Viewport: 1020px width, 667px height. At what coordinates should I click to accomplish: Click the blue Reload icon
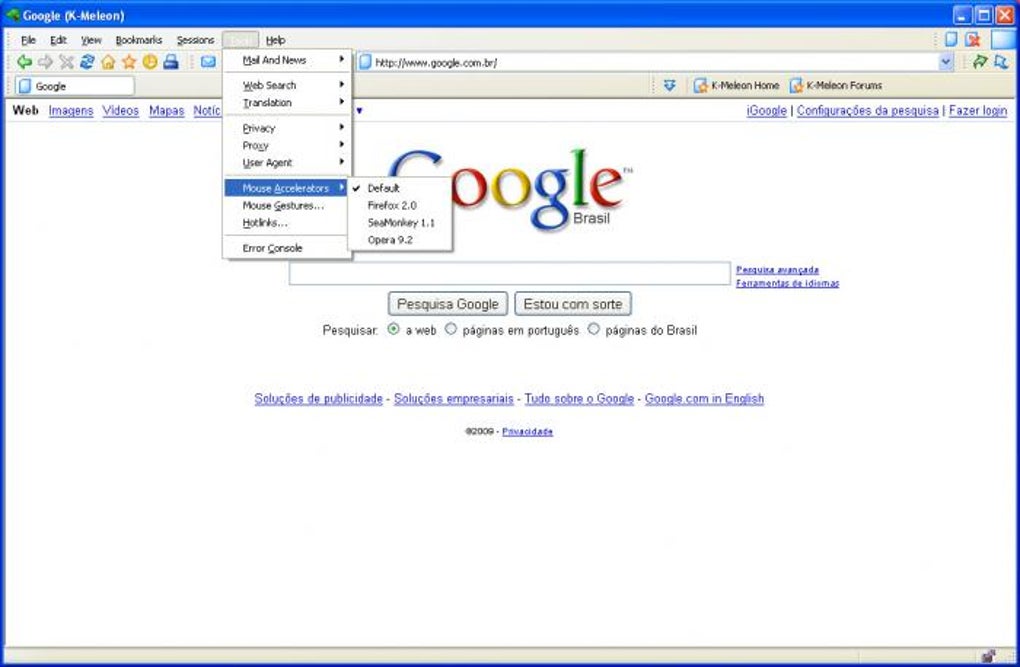coord(87,62)
